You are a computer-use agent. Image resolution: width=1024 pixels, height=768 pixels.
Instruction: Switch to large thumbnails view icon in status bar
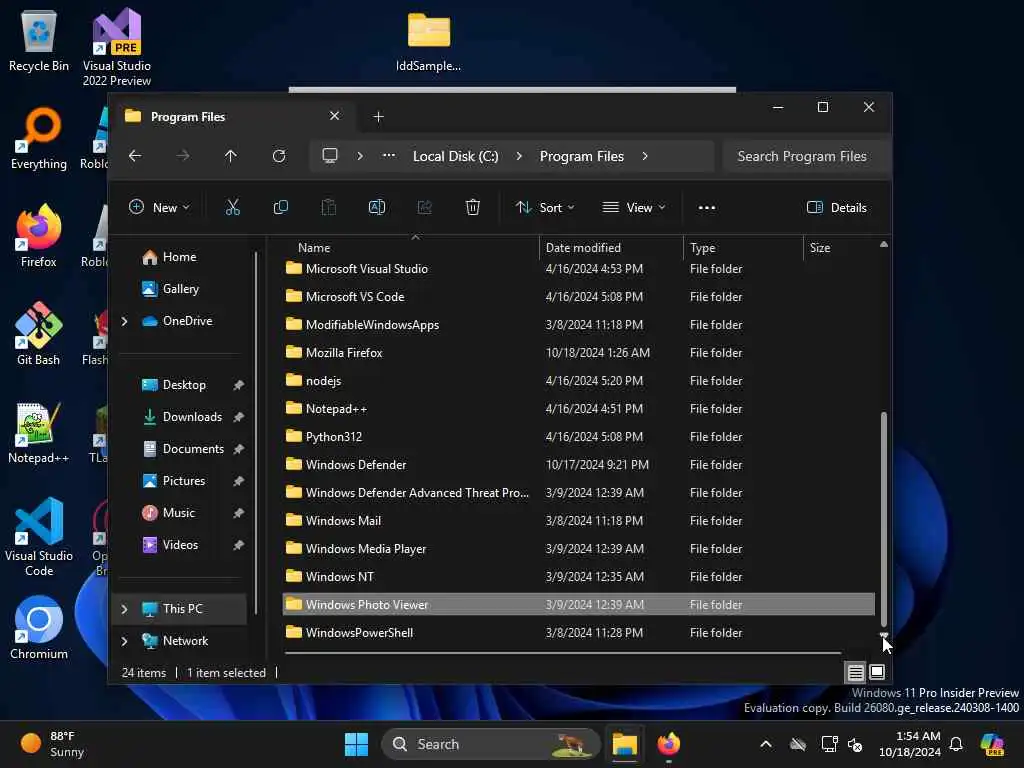pyautogui.click(x=877, y=672)
